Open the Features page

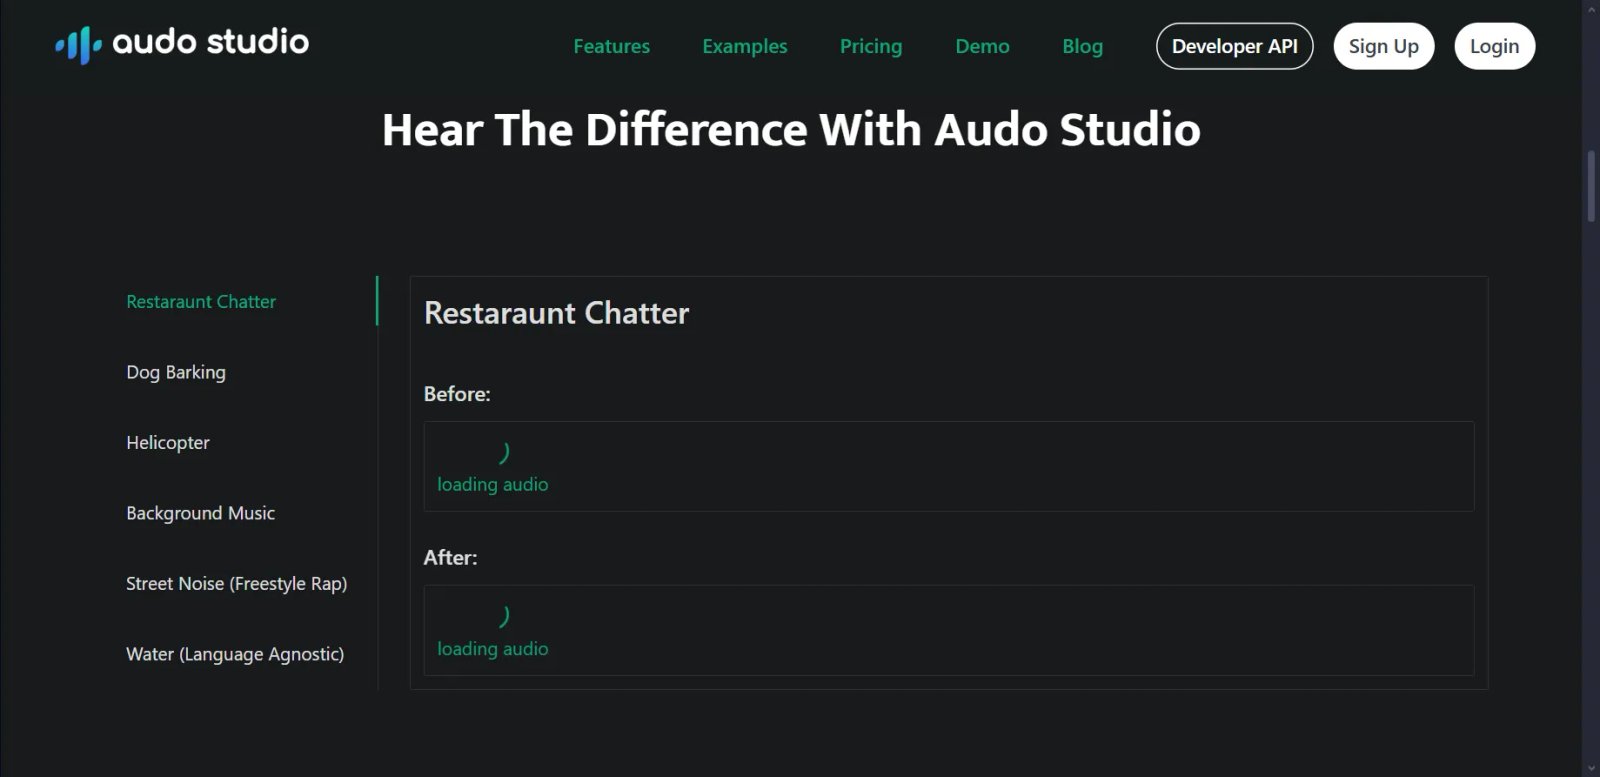(x=611, y=46)
